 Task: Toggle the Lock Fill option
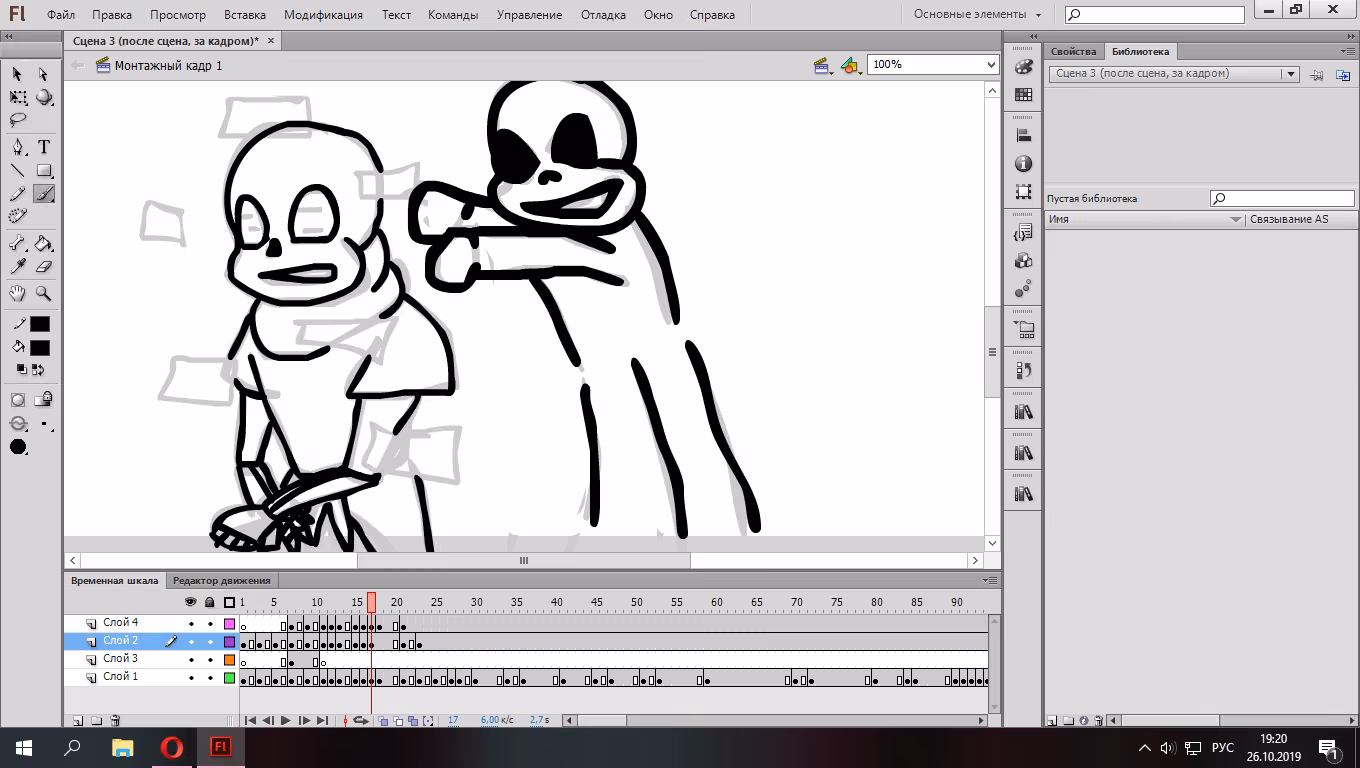coord(43,400)
